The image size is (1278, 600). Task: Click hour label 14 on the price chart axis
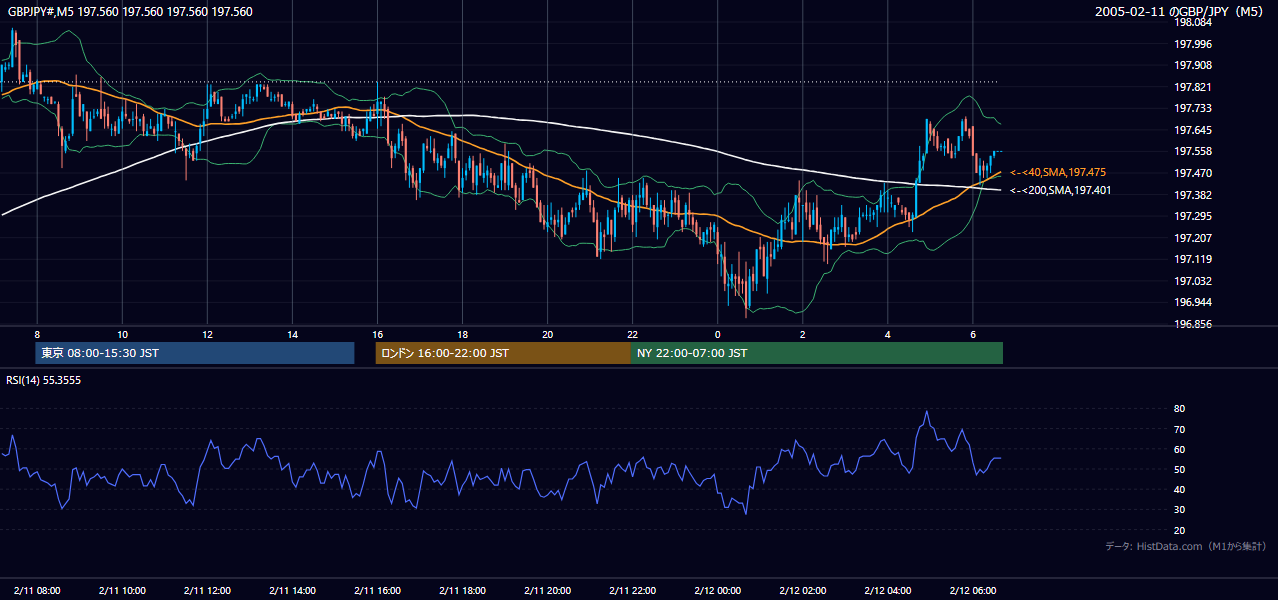coord(292,334)
